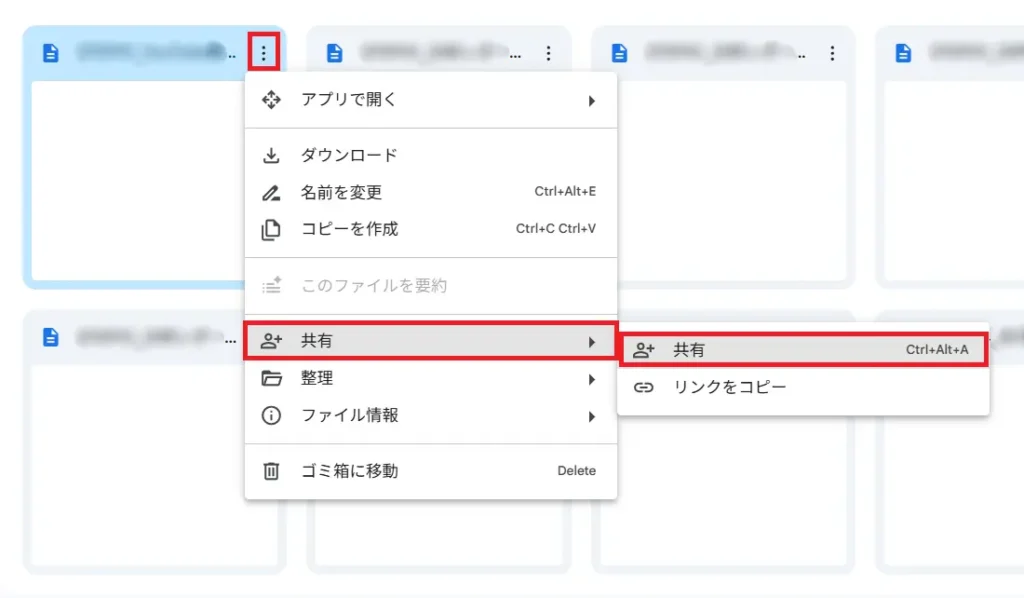Viewport: 1024px width, 598px height.
Task: Expand the 整理 submenu arrow
Action: 592,378
